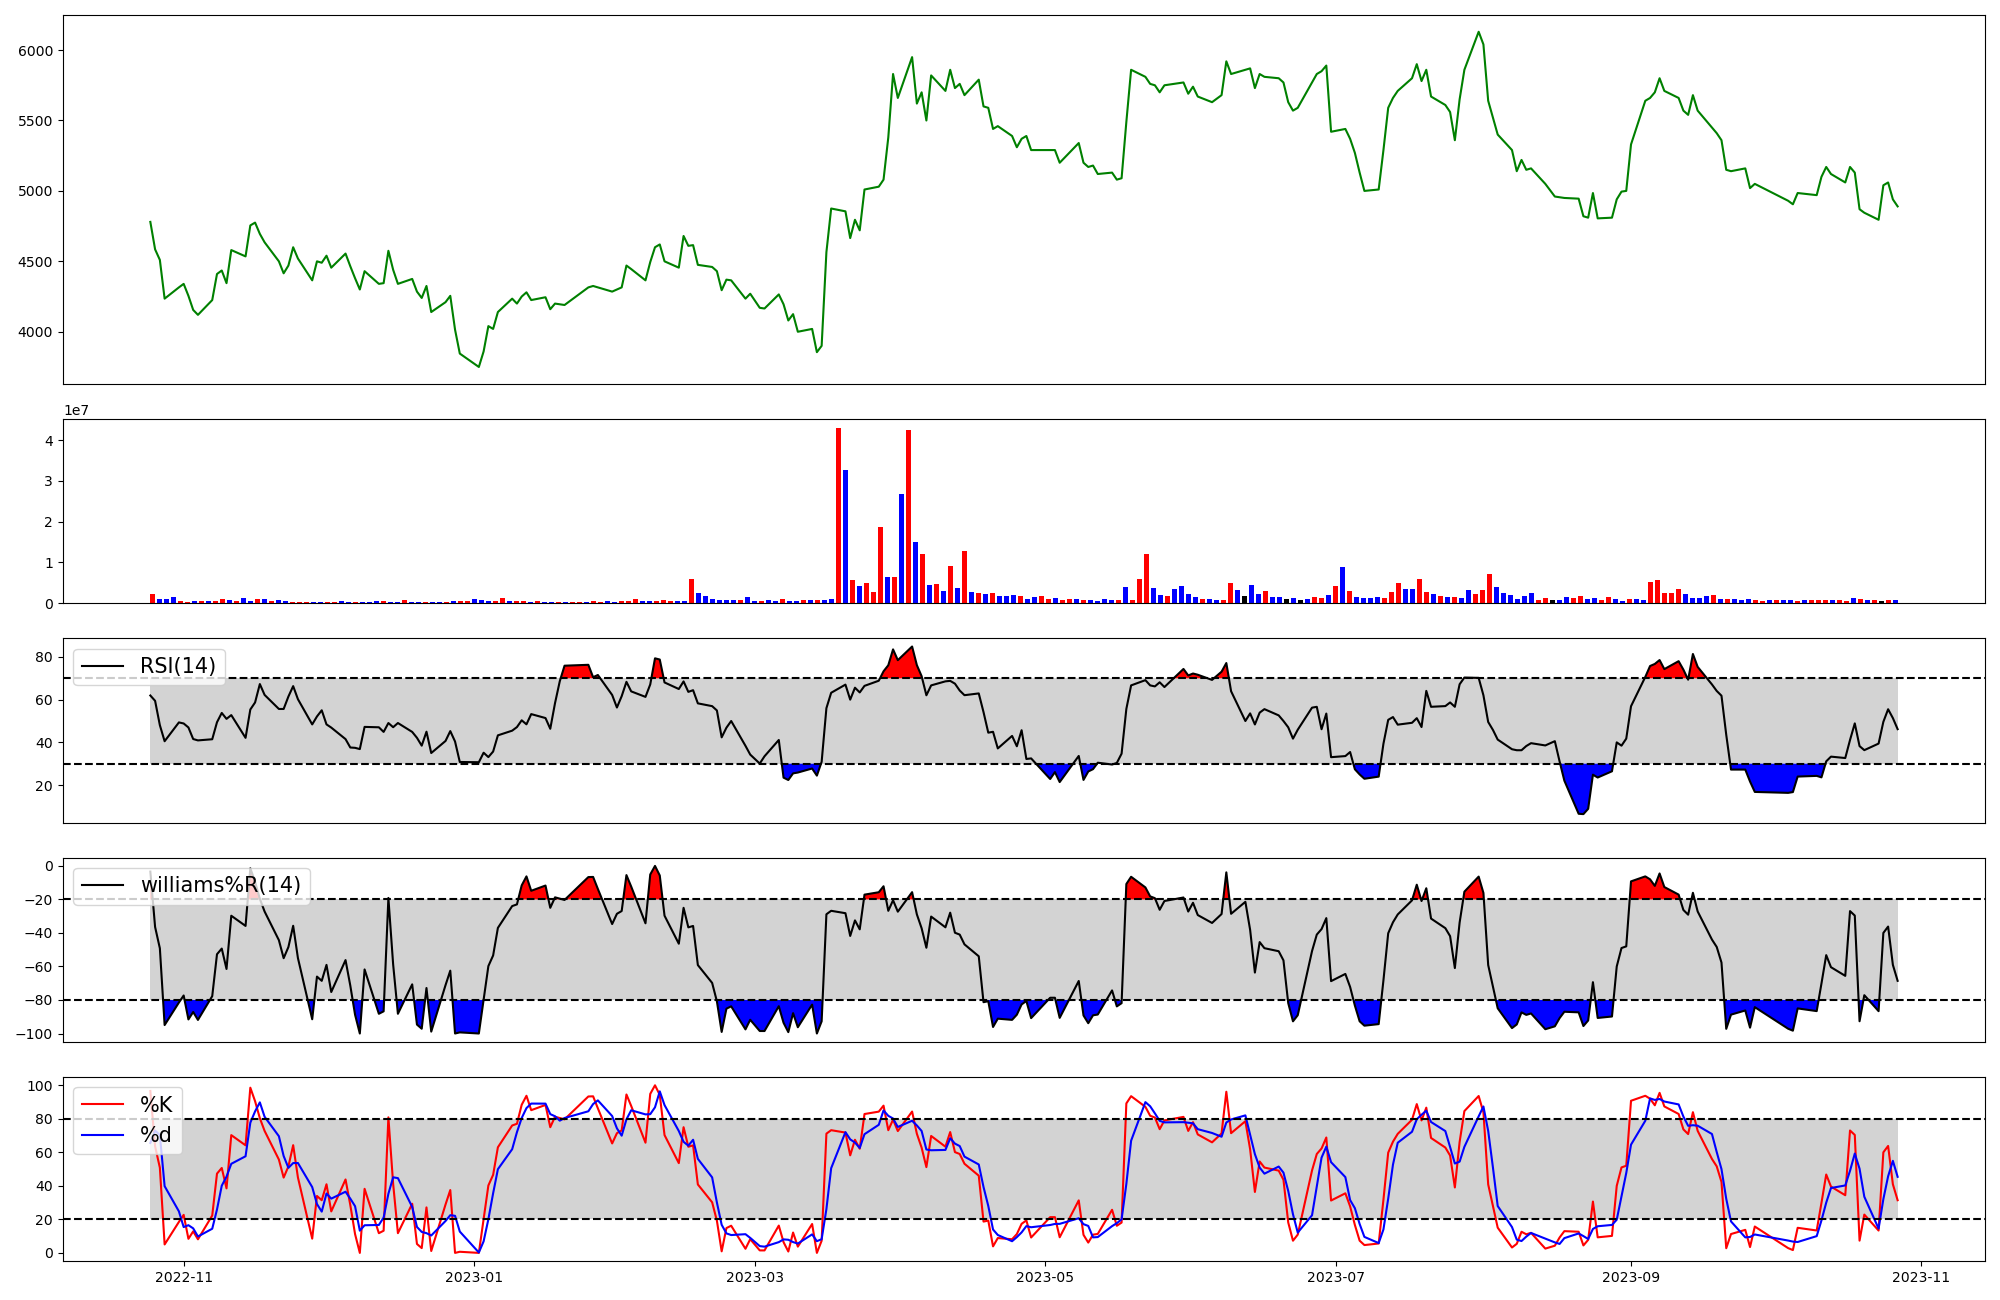Click the 4000 price axis label
Viewport: 2000px width, 1300px height.
36,333
